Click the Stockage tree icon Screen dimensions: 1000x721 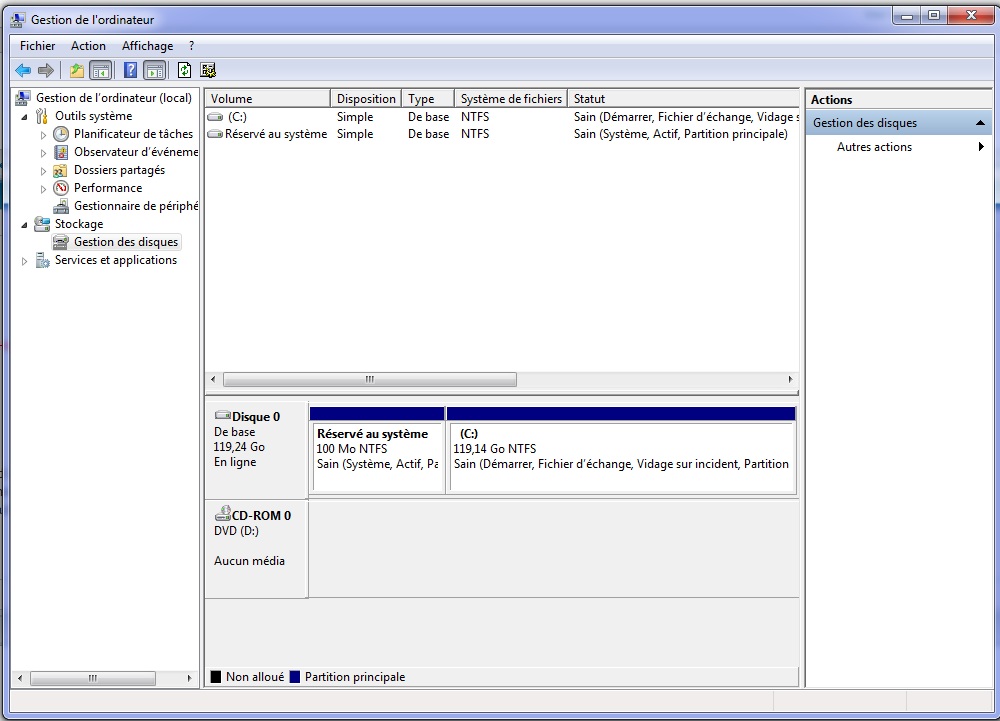pos(42,224)
